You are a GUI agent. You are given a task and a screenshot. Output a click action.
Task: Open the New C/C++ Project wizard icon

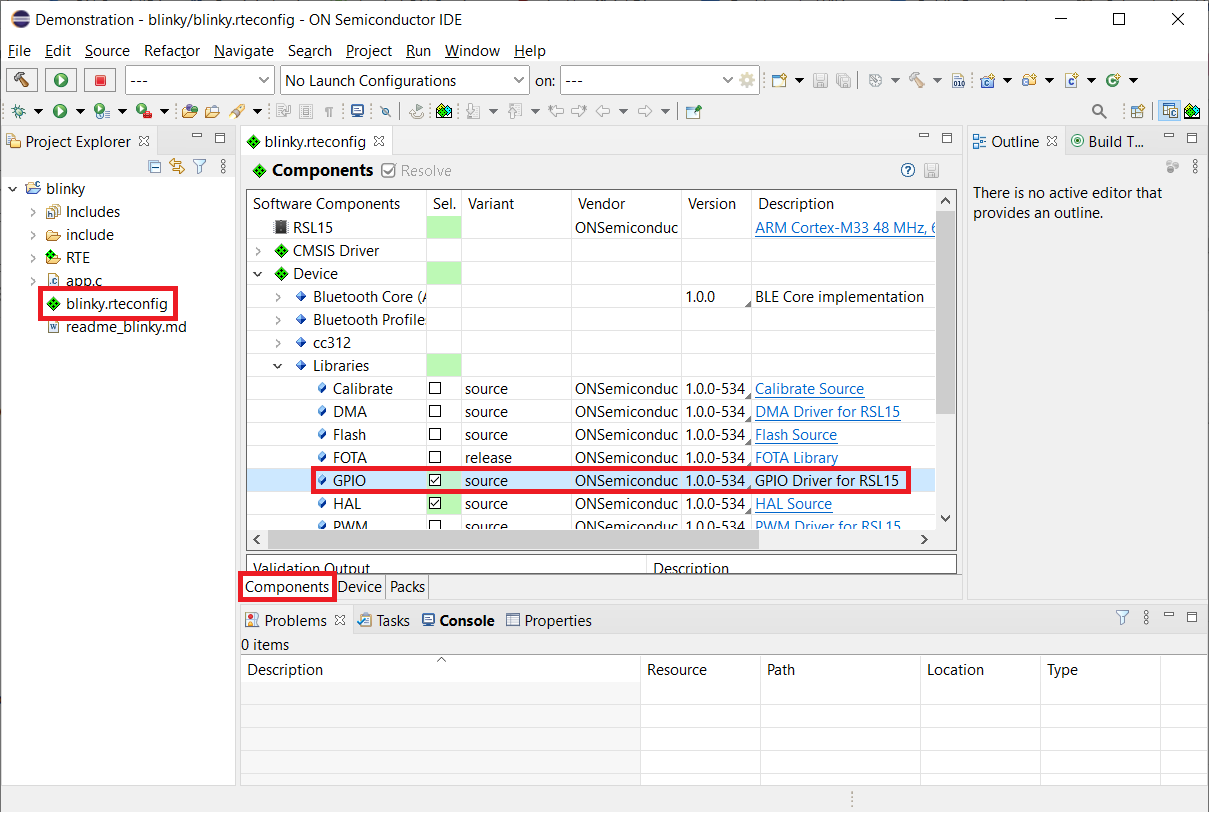[x=988, y=79]
